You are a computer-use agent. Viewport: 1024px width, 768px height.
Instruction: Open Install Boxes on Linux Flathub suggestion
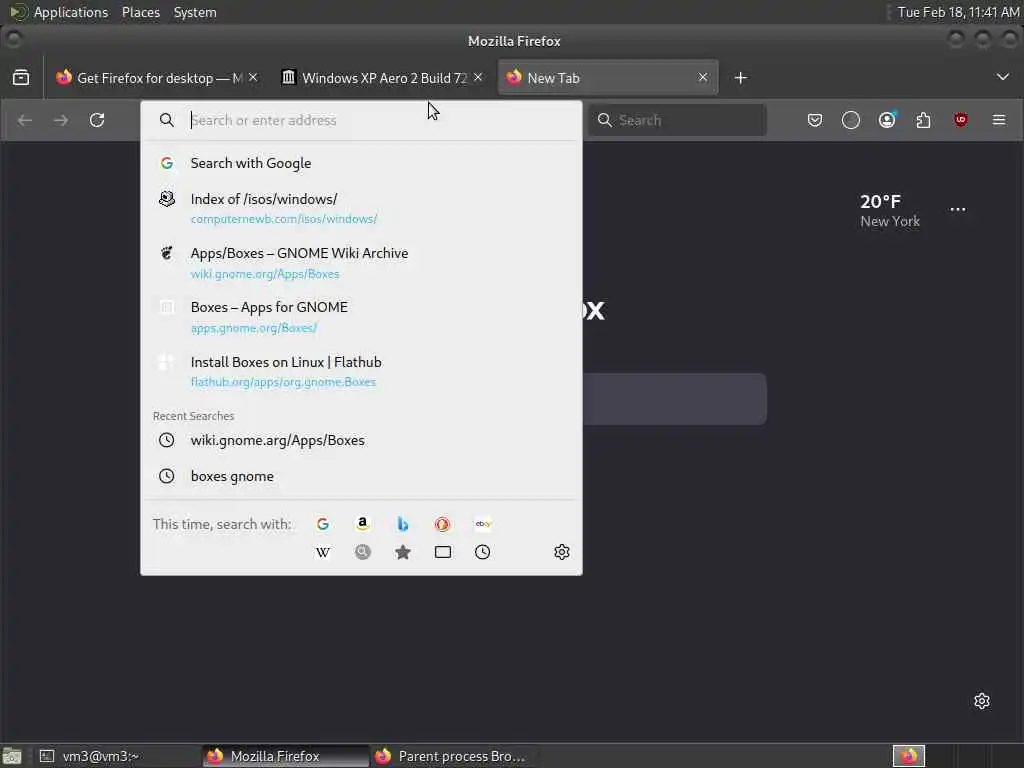(x=361, y=371)
